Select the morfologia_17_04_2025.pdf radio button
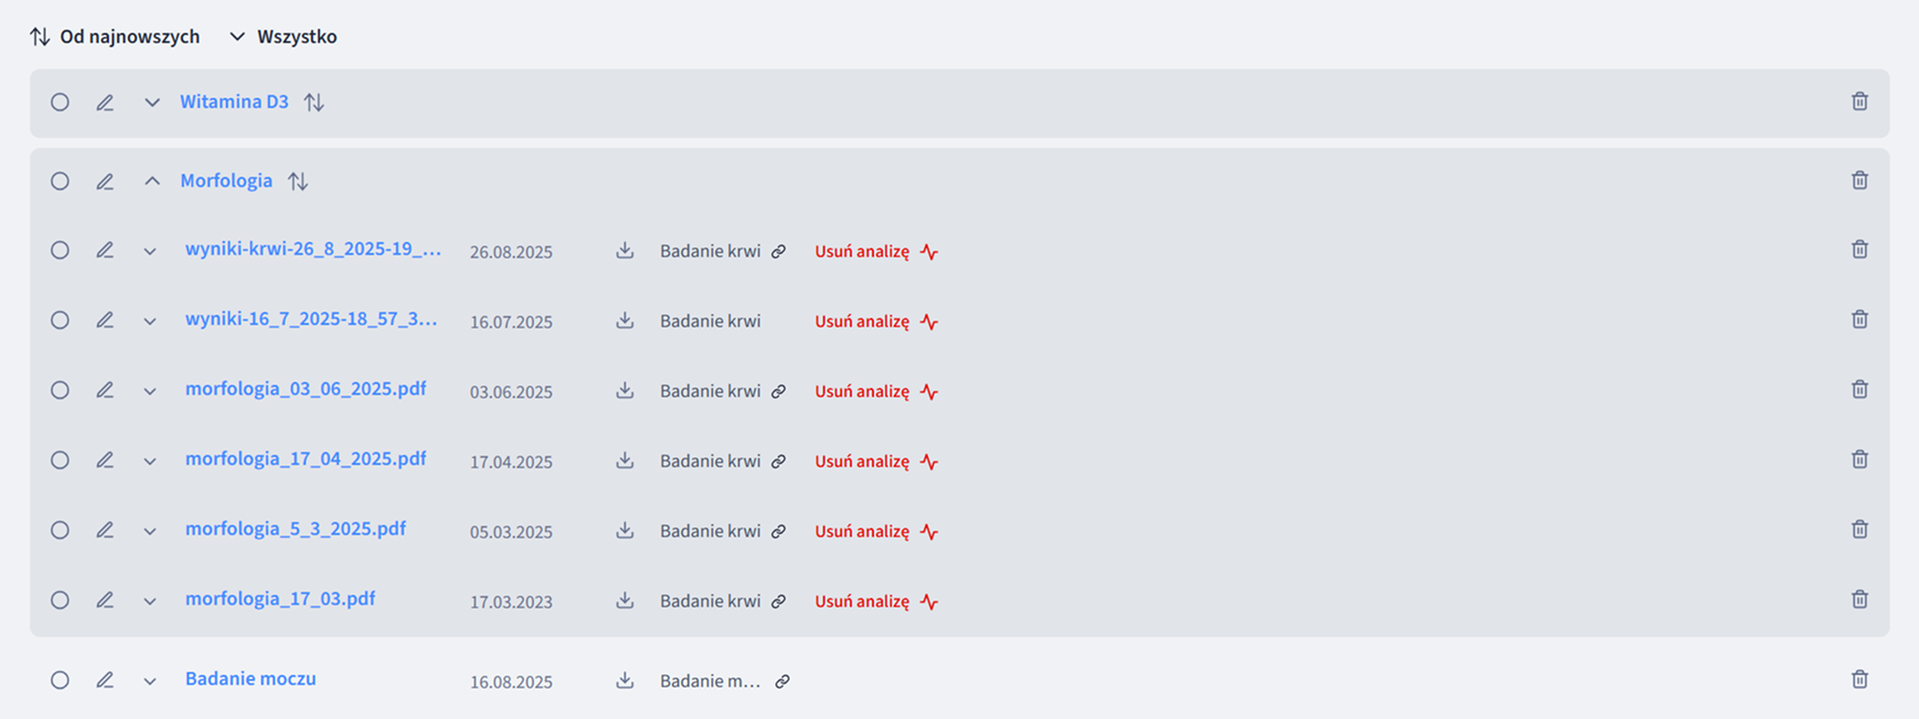Screen dimensions: 1919x719 coord(60,460)
